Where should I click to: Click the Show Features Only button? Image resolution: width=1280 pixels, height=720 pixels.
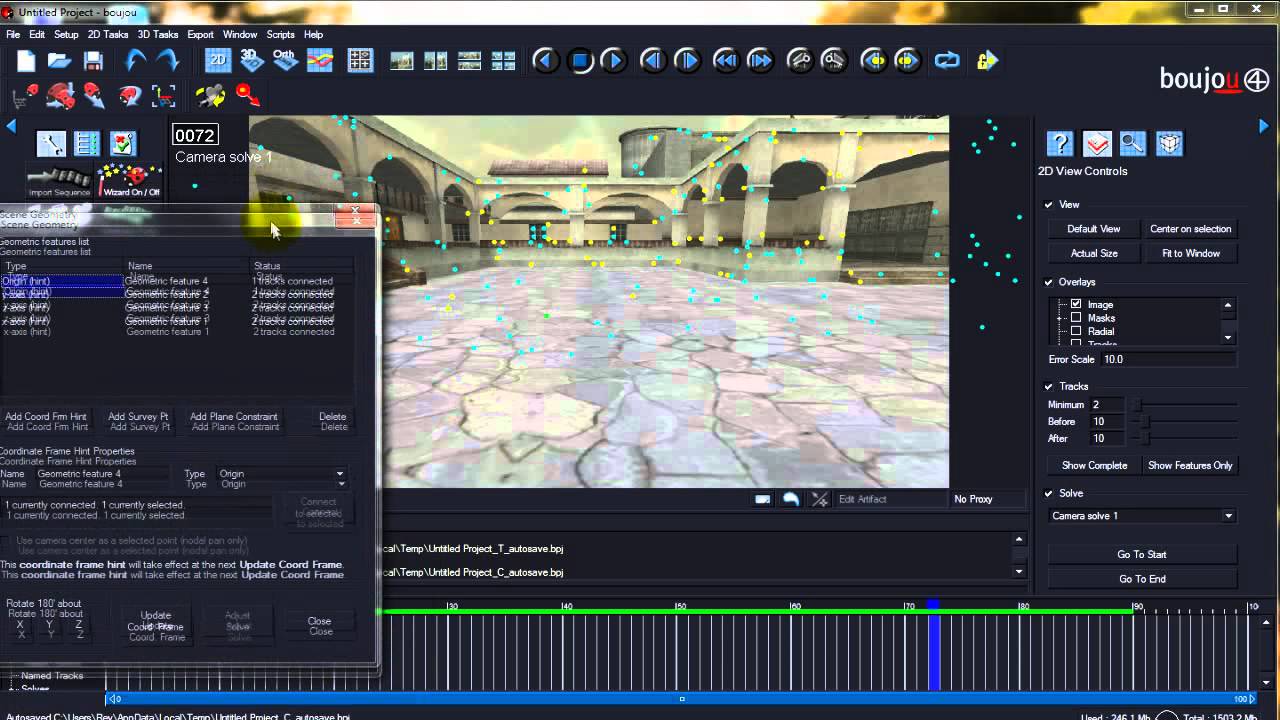pos(1190,465)
